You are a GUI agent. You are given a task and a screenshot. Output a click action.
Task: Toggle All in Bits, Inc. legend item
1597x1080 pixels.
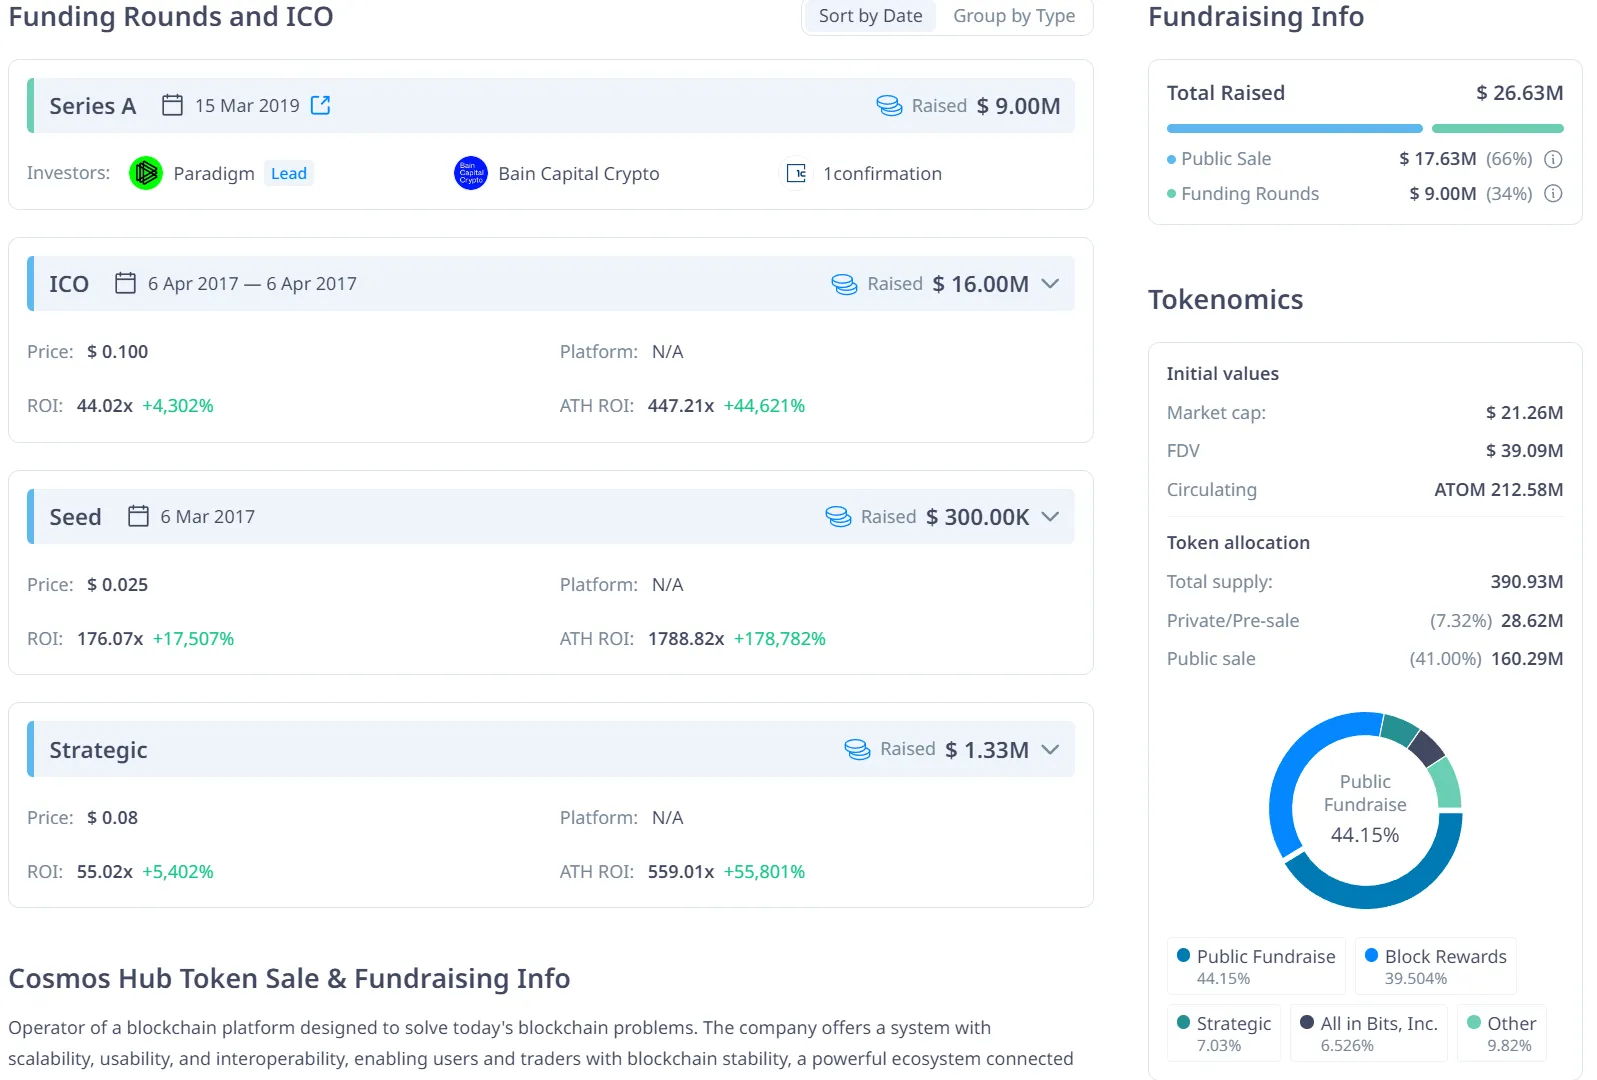click(x=1368, y=1032)
